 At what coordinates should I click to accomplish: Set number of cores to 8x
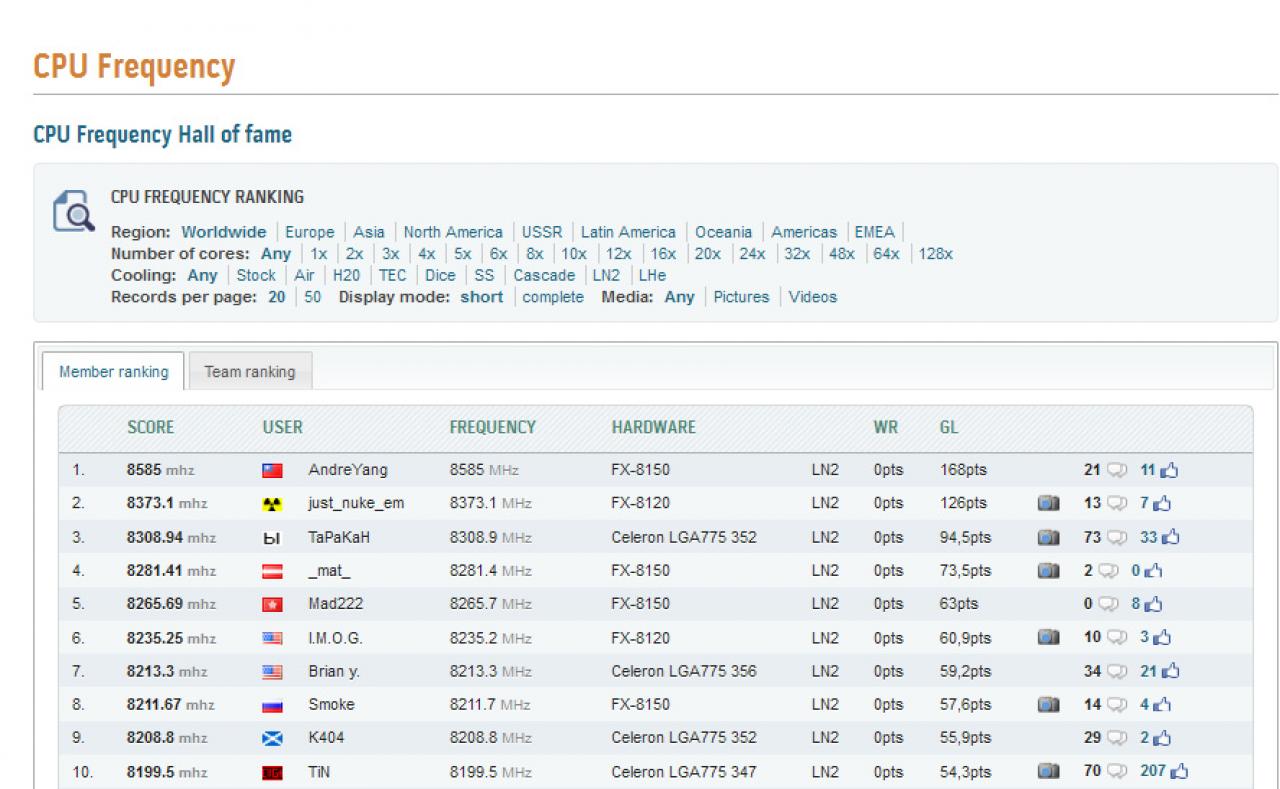[x=535, y=254]
